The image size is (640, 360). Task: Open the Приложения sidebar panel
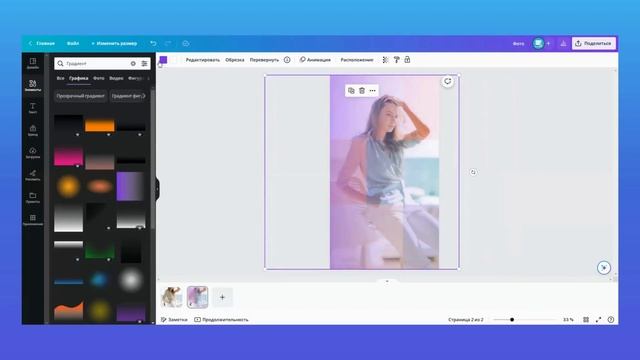tap(33, 220)
